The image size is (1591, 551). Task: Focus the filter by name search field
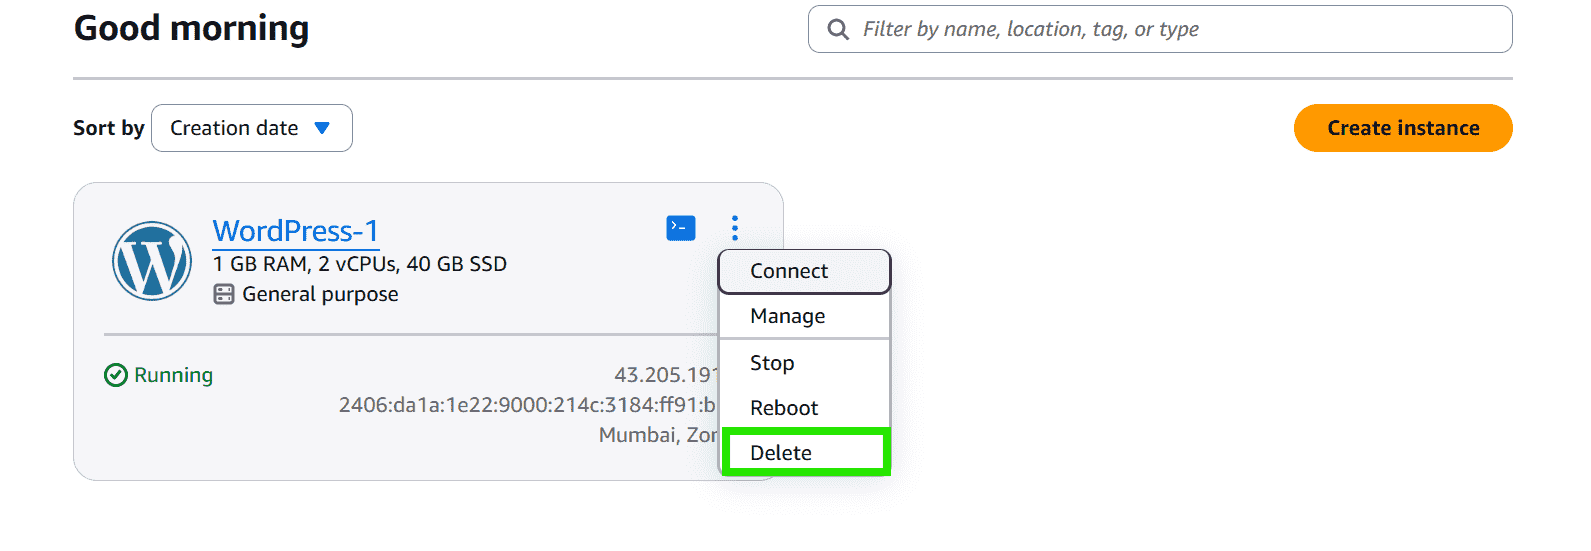point(1160,29)
